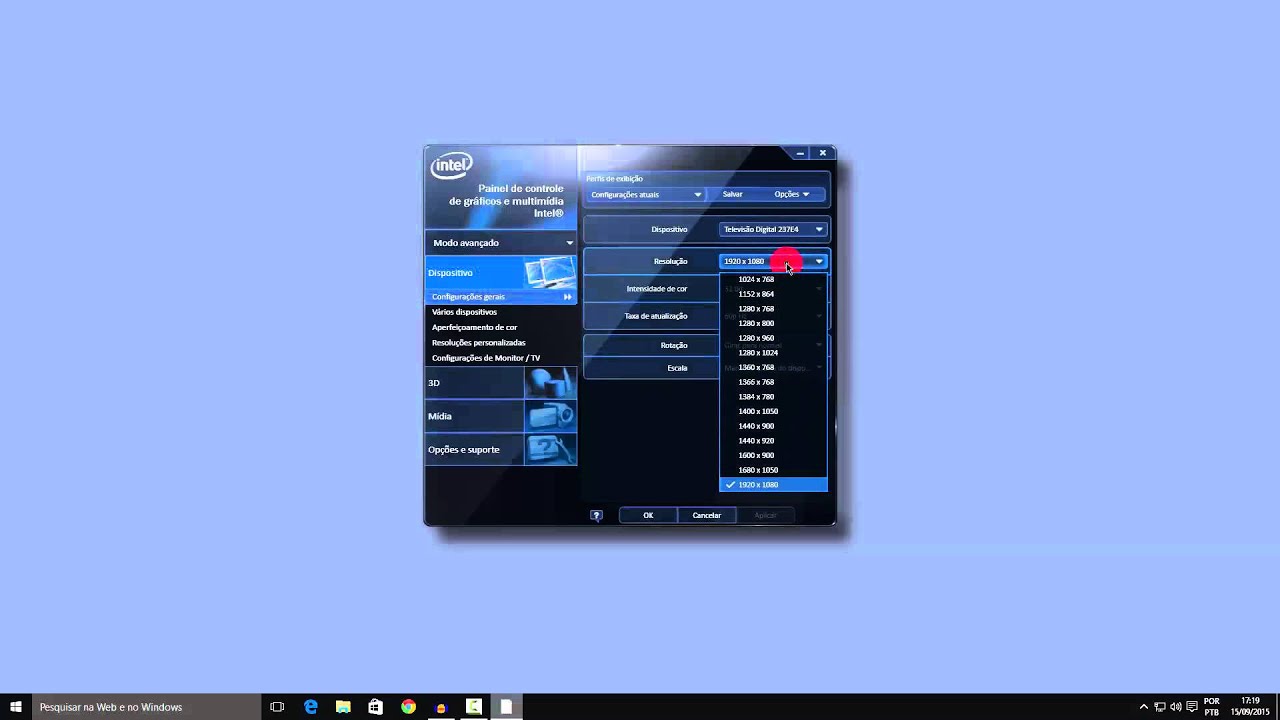Open the Windows Start menu

click(16, 707)
